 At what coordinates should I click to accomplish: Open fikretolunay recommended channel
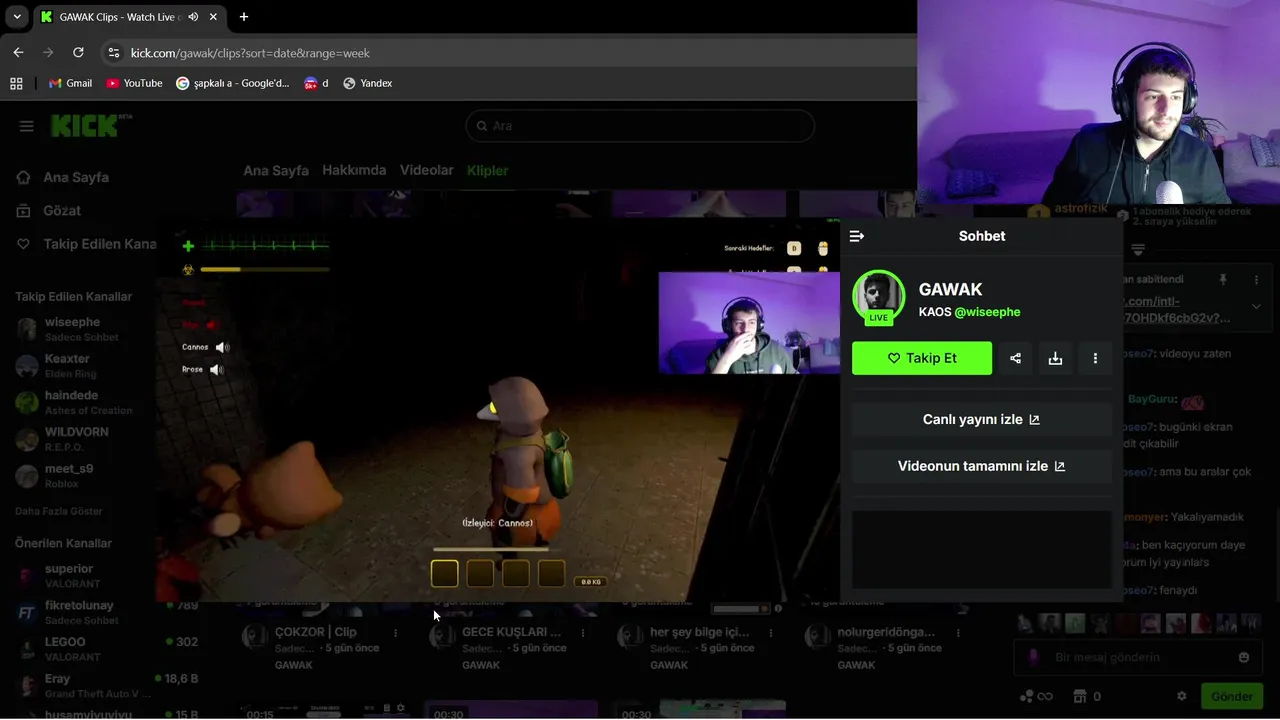80,612
